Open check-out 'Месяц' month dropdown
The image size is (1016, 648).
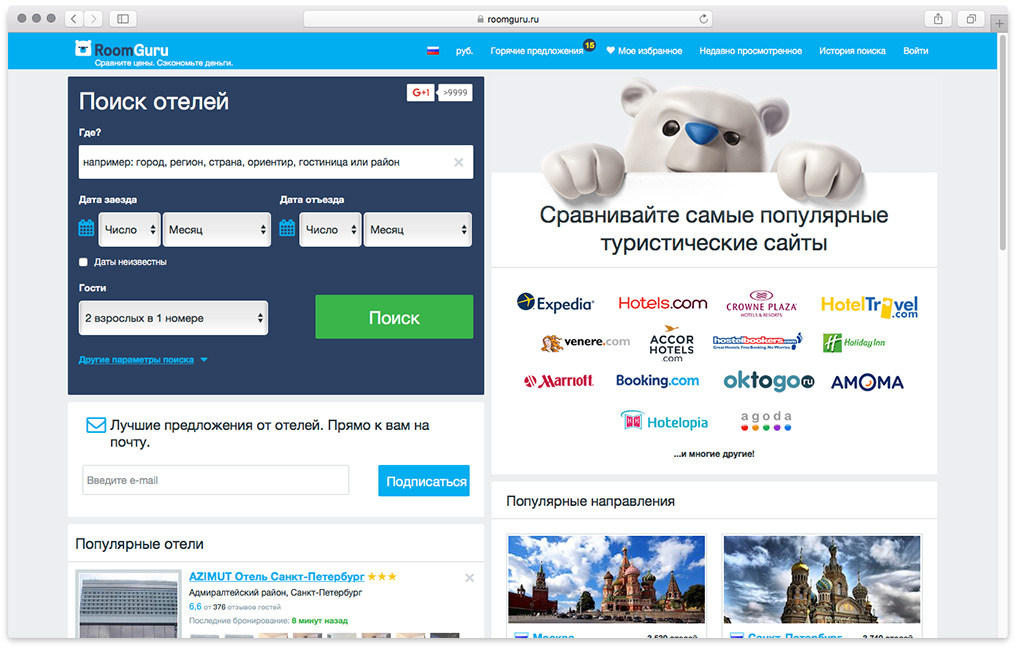pyautogui.click(x=417, y=230)
